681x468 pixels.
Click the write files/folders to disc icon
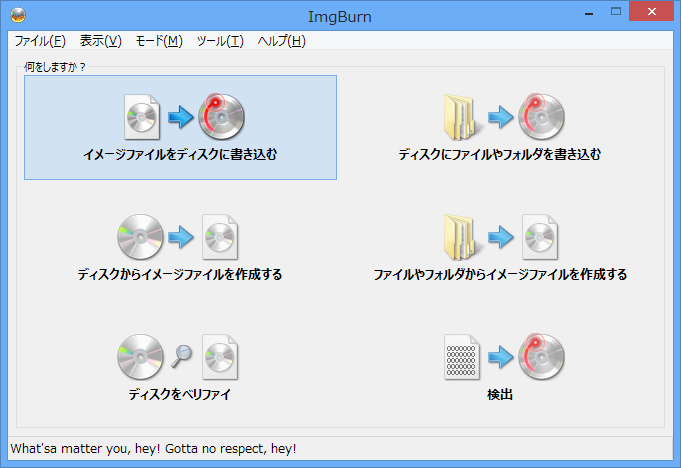click(504, 116)
